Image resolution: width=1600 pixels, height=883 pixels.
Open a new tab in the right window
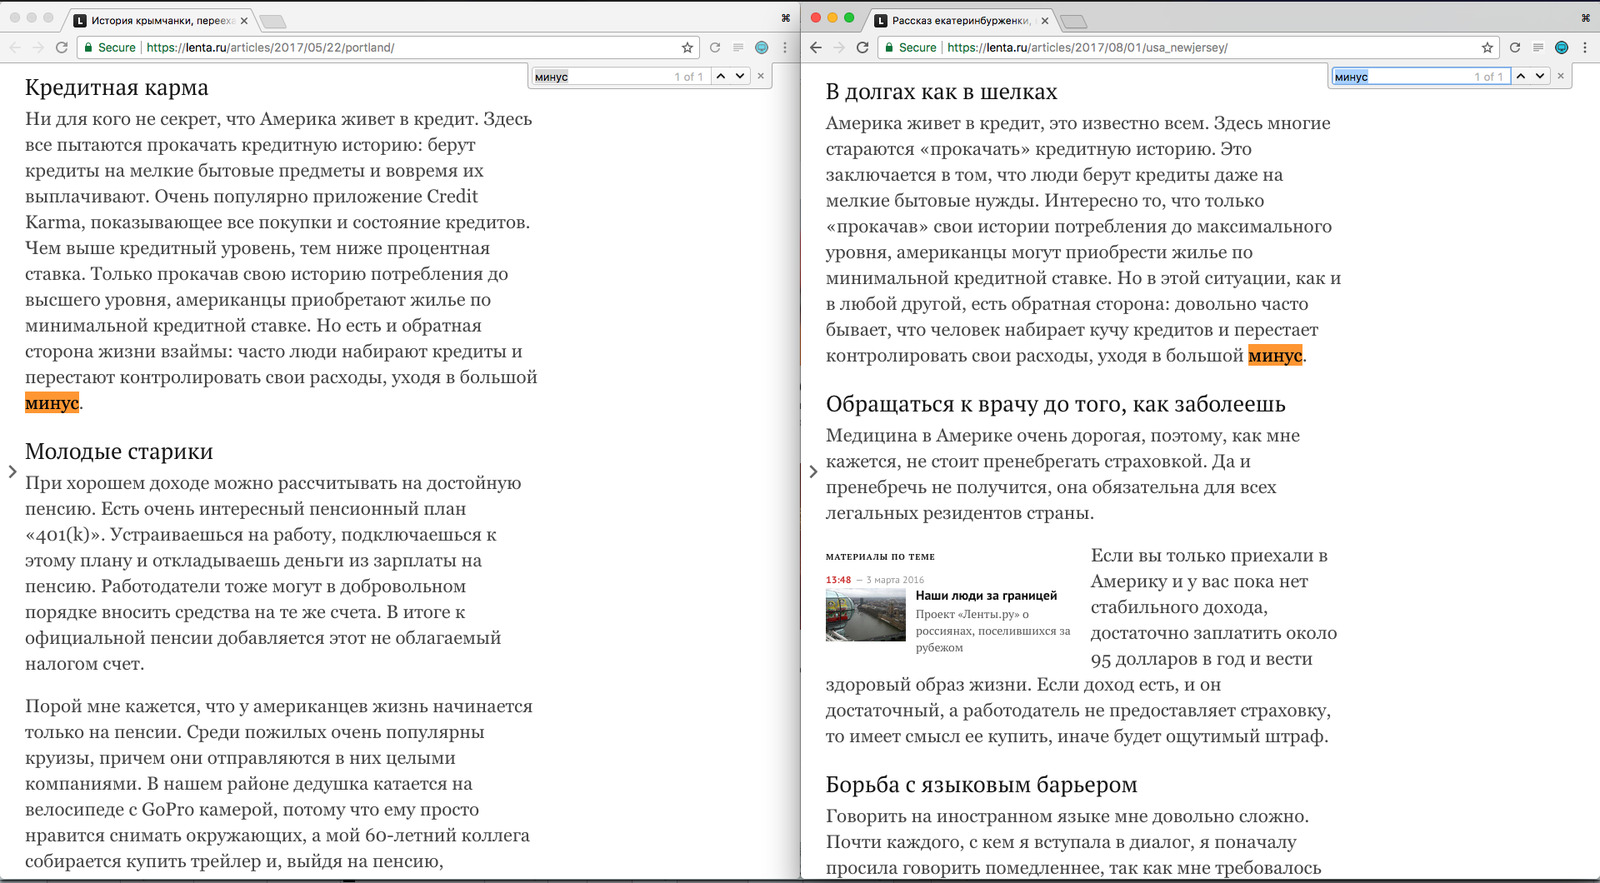tap(1072, 21)
